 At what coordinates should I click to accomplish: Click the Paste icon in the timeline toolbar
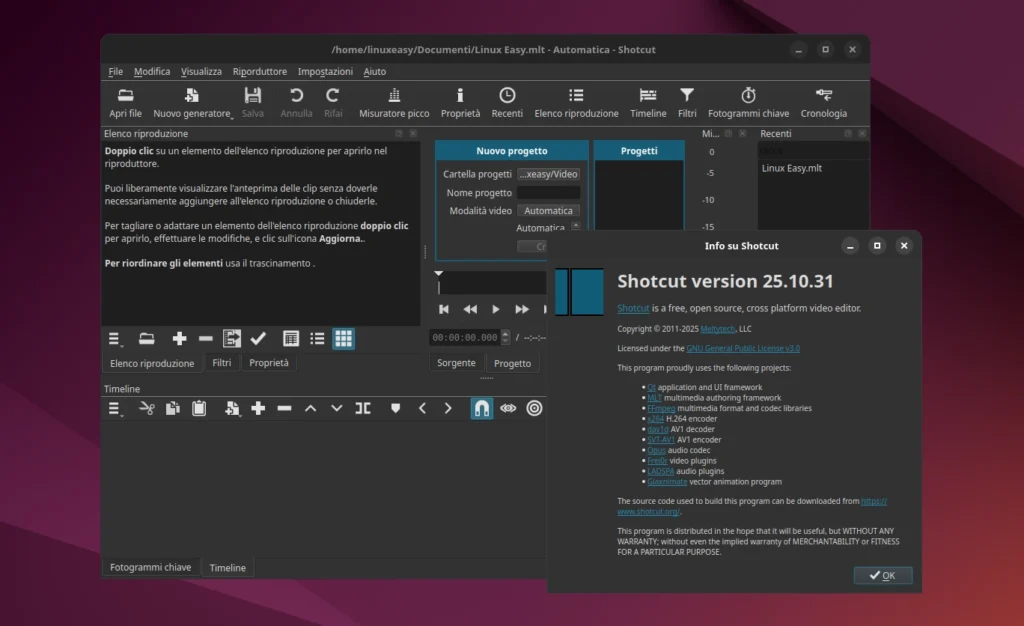(200, 408)
